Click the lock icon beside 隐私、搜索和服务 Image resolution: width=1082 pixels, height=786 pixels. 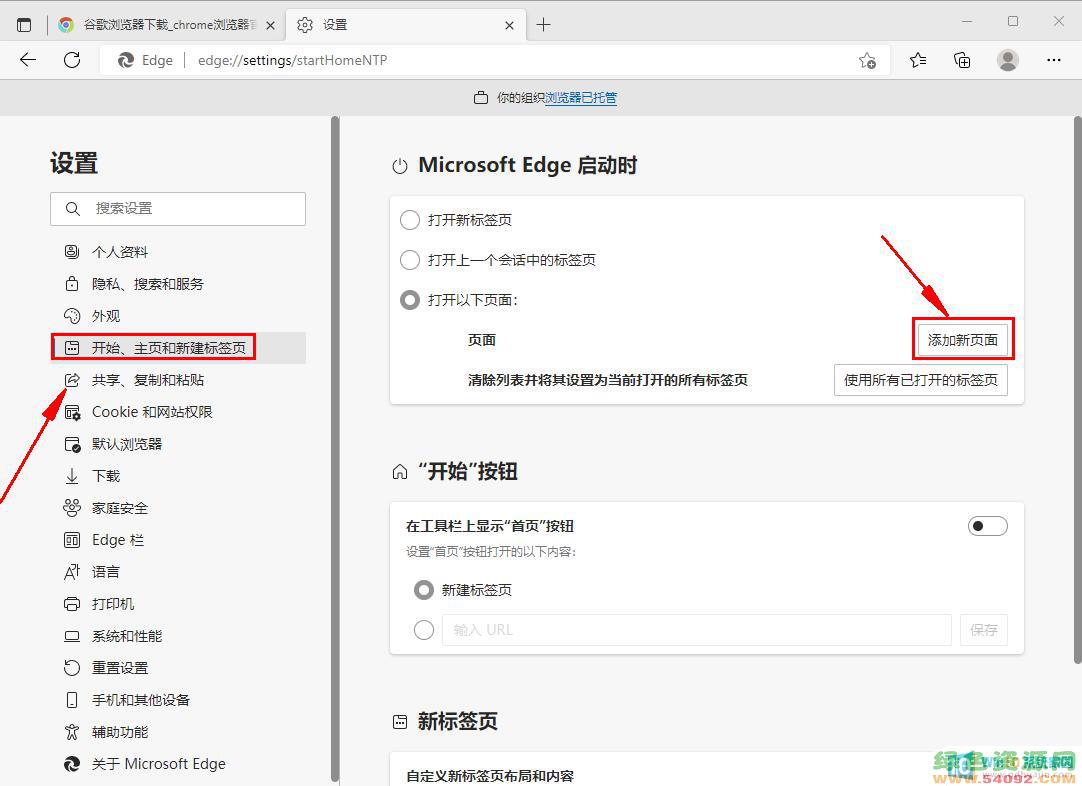[72, 284]
